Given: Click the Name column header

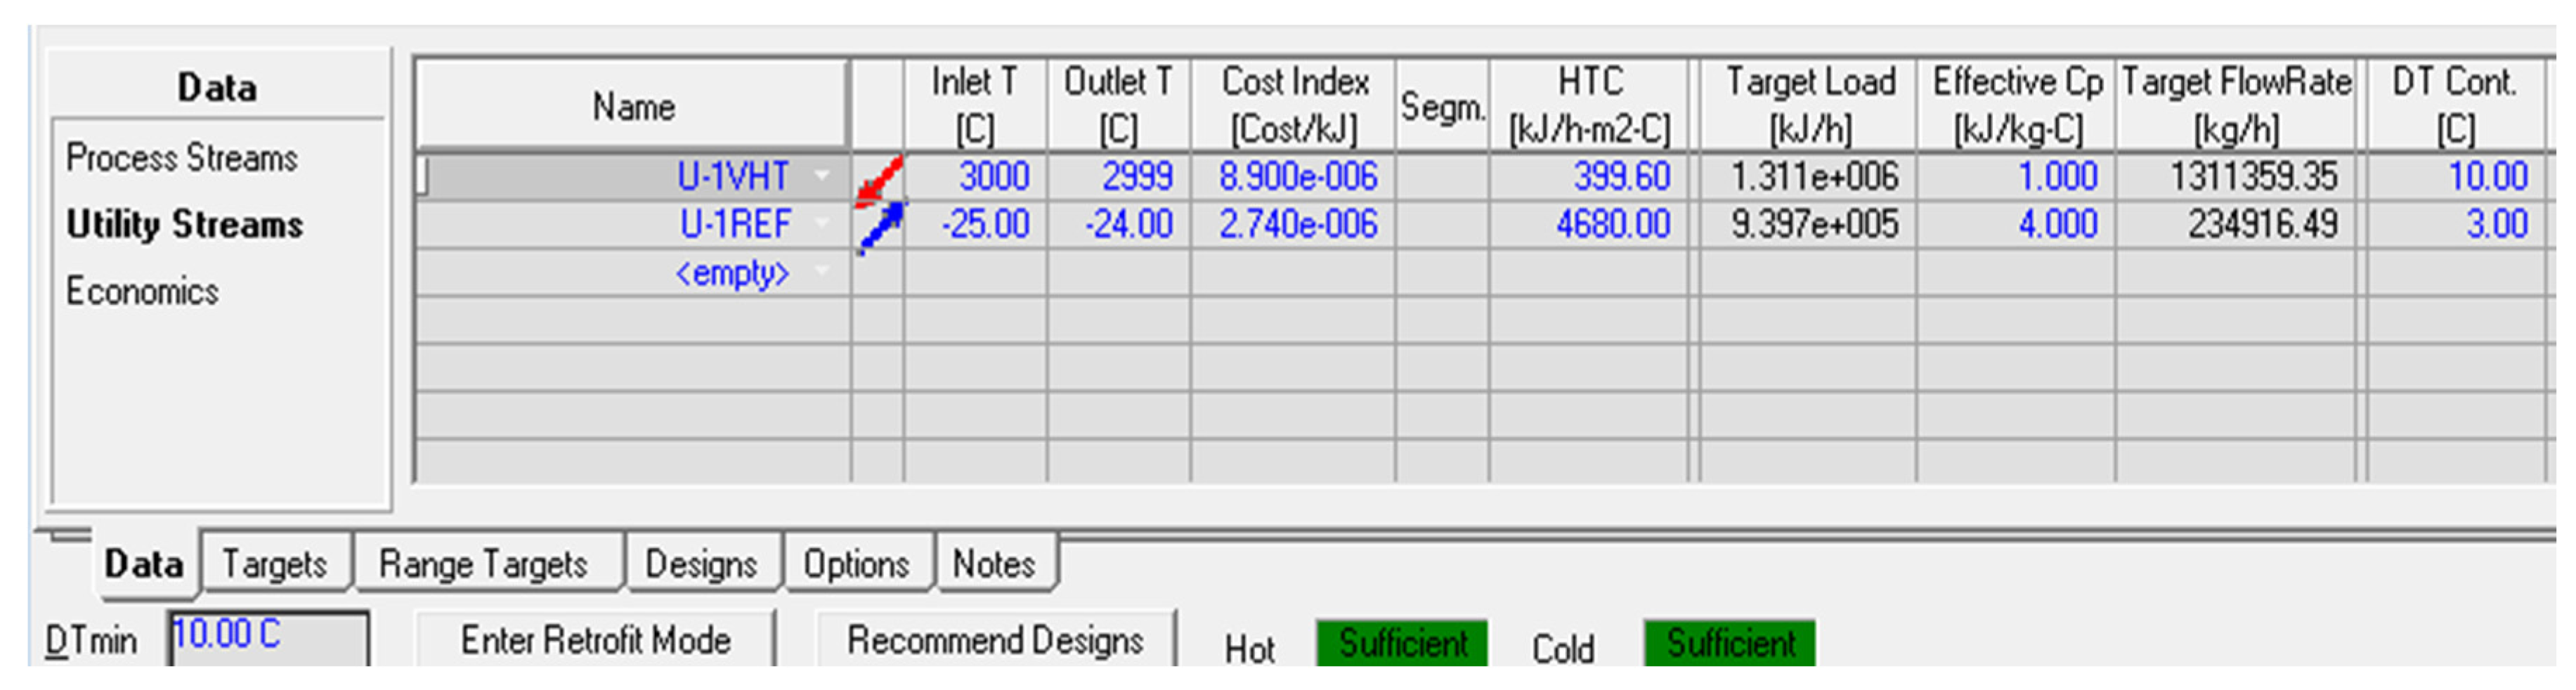Looking at the screenshot, I should [632, 105].
